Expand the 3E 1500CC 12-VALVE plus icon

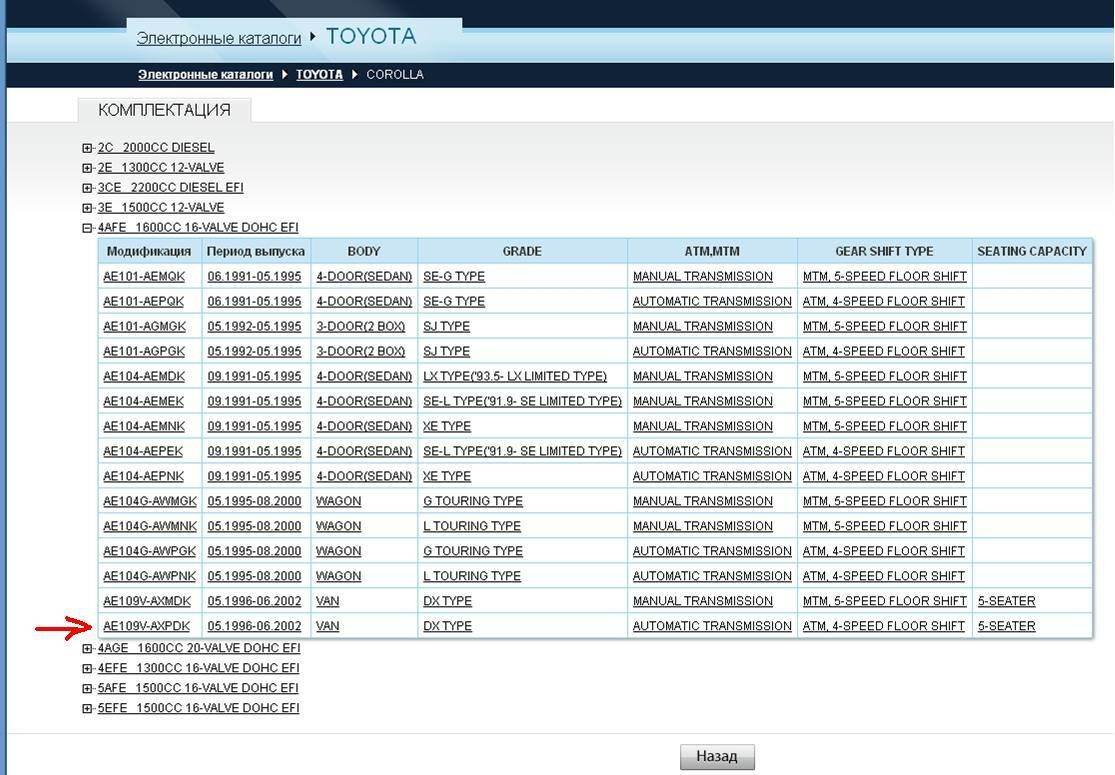click(x=88, y=208)
